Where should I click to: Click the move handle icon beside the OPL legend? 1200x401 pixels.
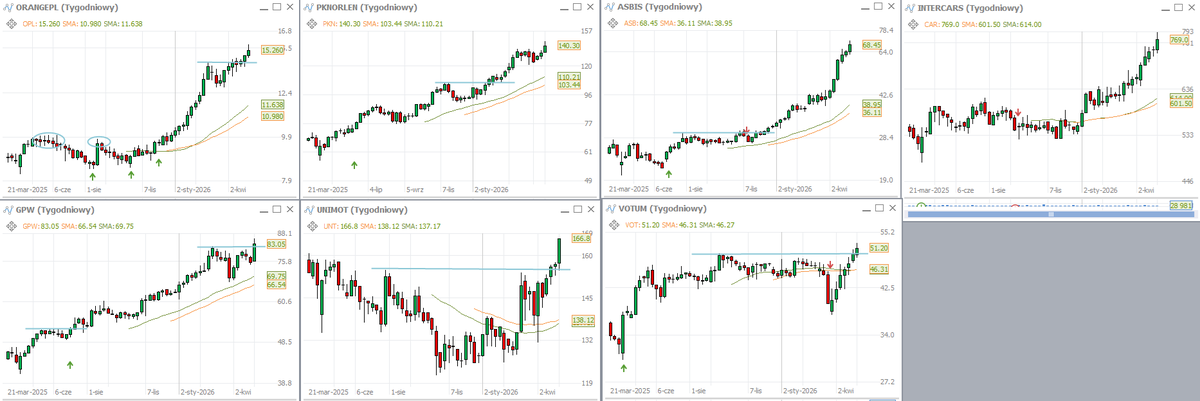[10, 23]
